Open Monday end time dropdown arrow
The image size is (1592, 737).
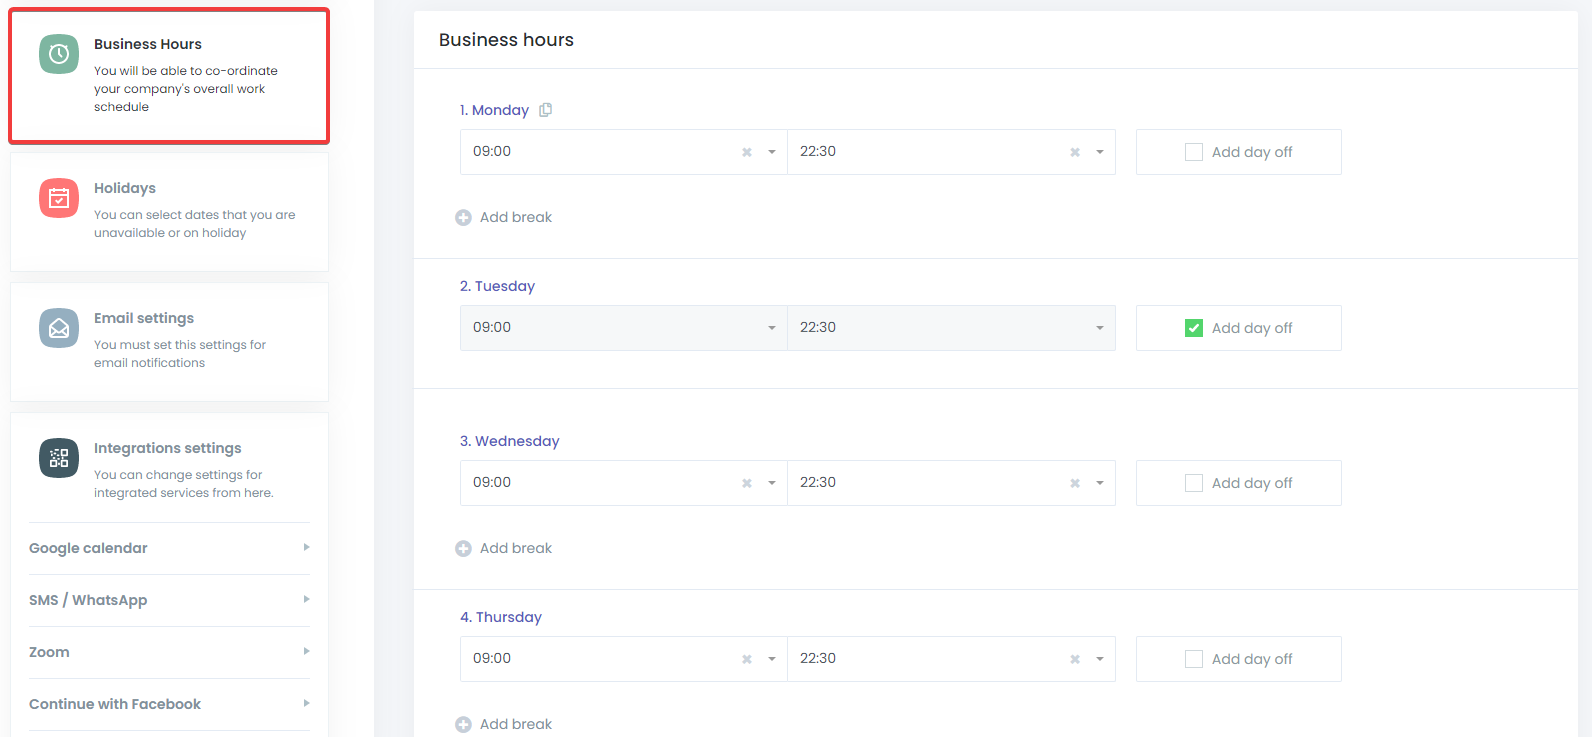tap(1100, 152)
